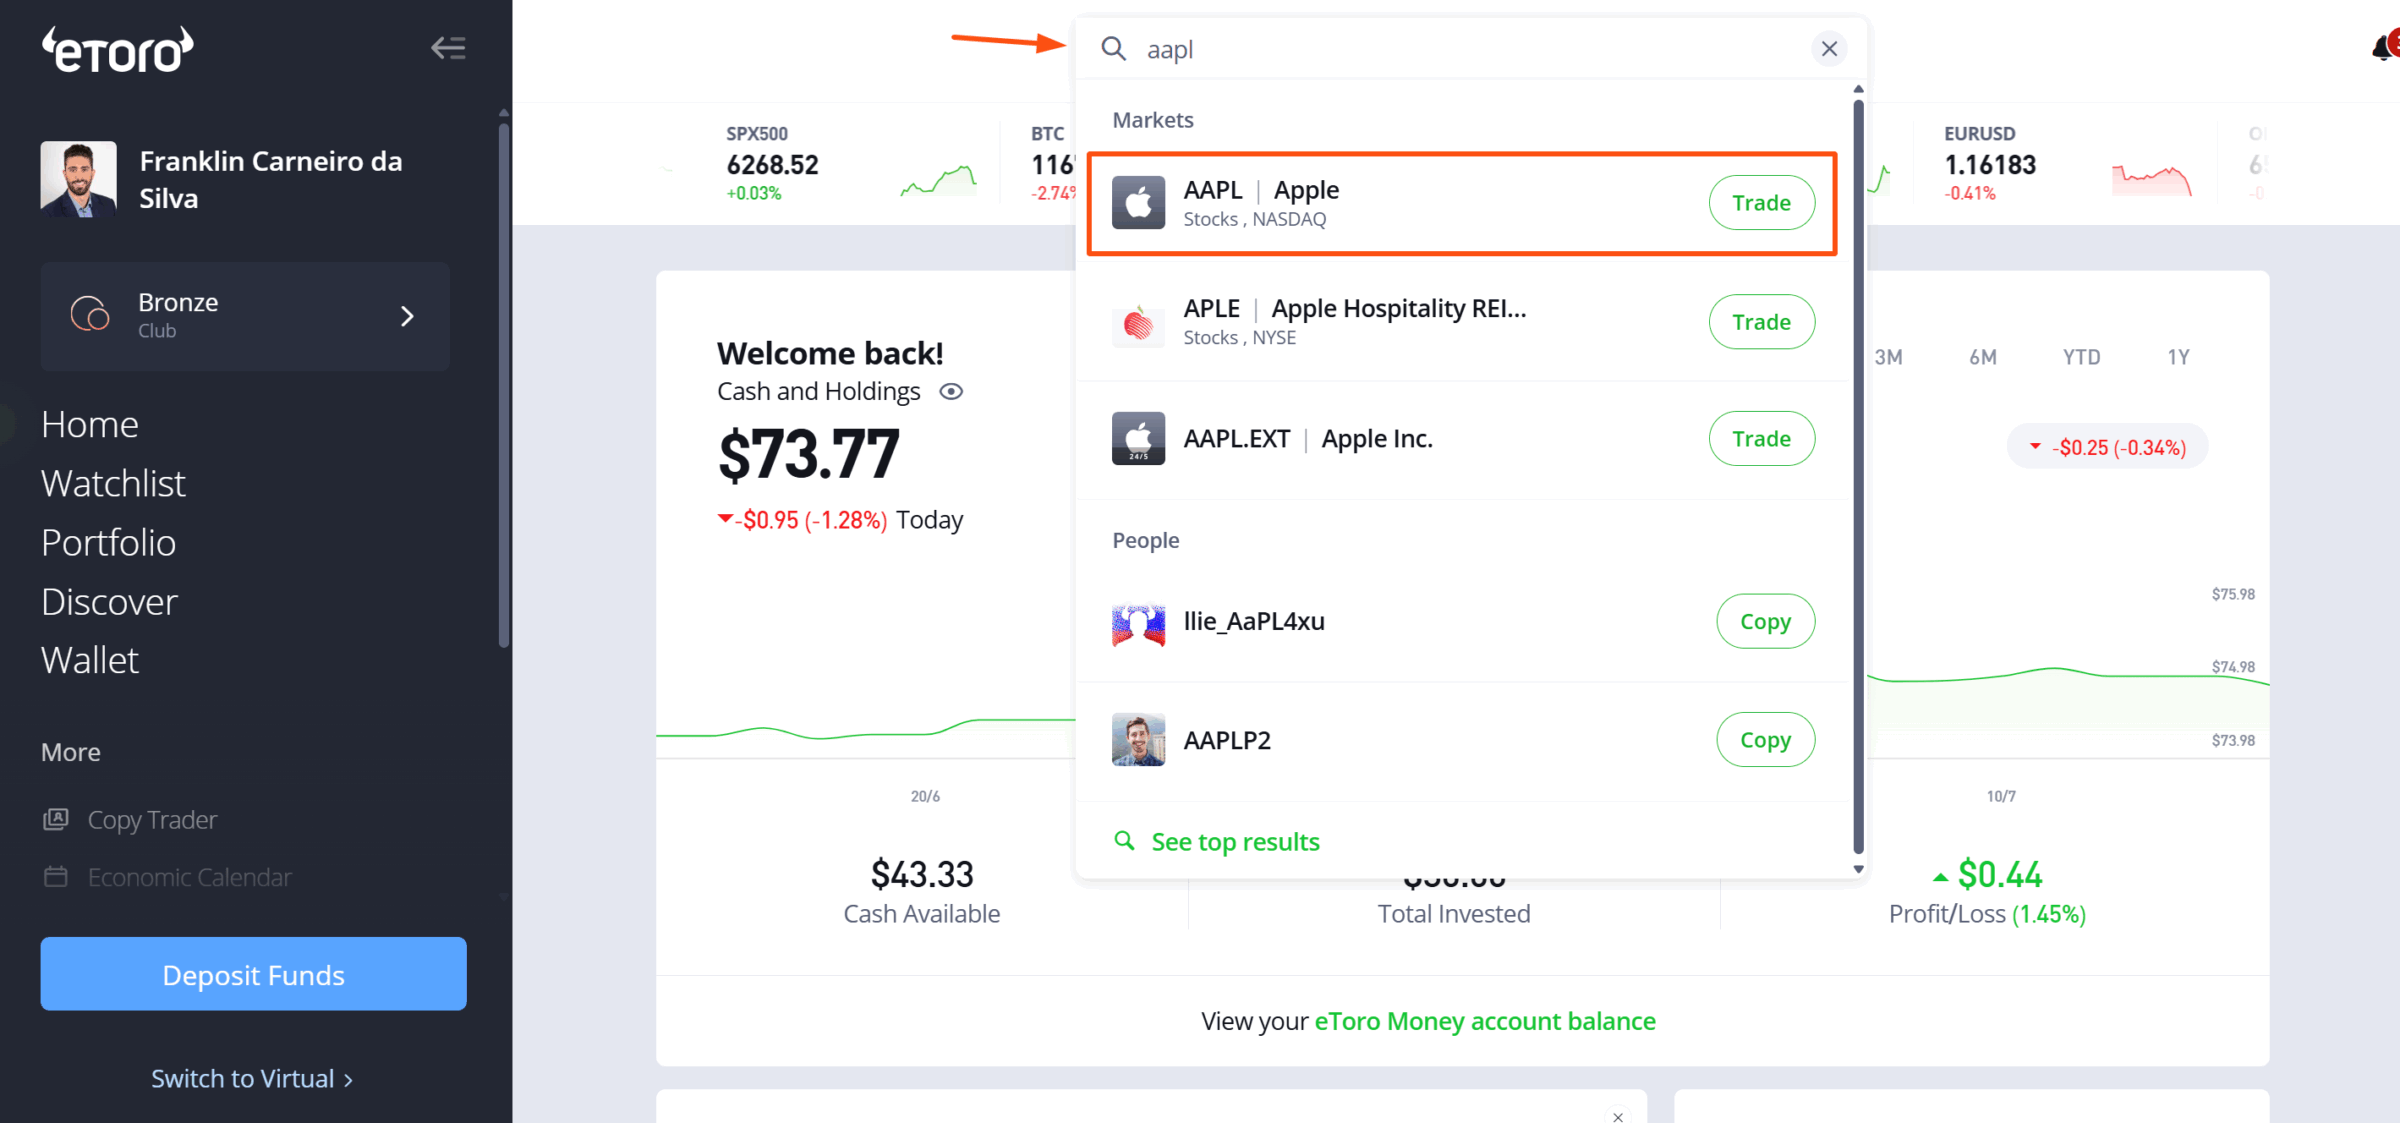Select the Apple Hospitality REIT logo
The height and width of the screenshot is (1123, 2400).
coord(1138,322)
